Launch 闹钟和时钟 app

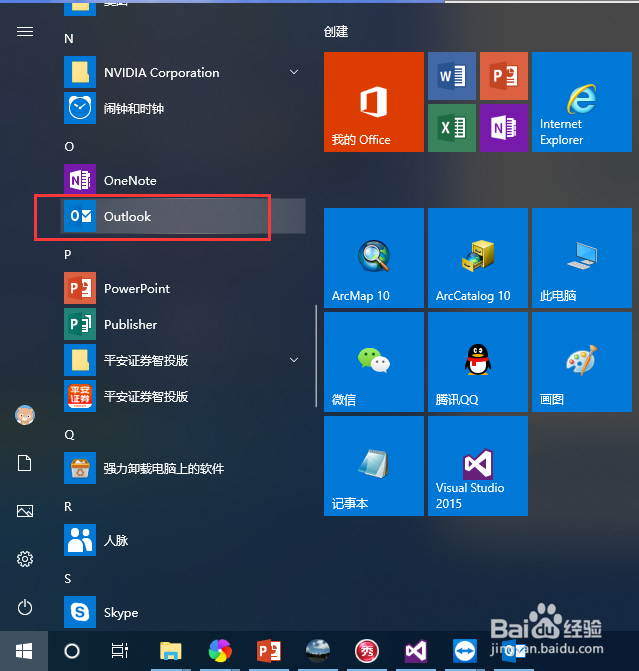tap(184, 108)
